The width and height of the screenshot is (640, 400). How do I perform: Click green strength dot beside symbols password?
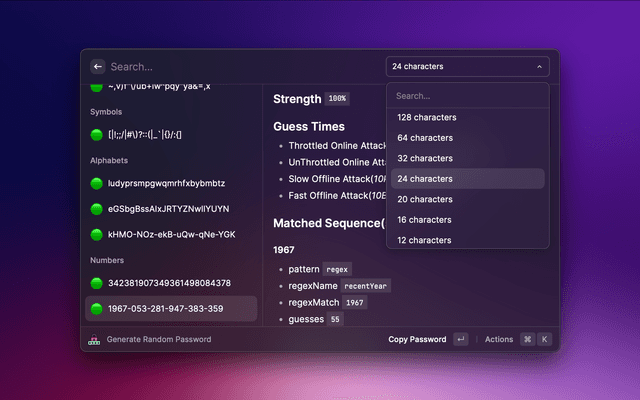coord(97,134)
